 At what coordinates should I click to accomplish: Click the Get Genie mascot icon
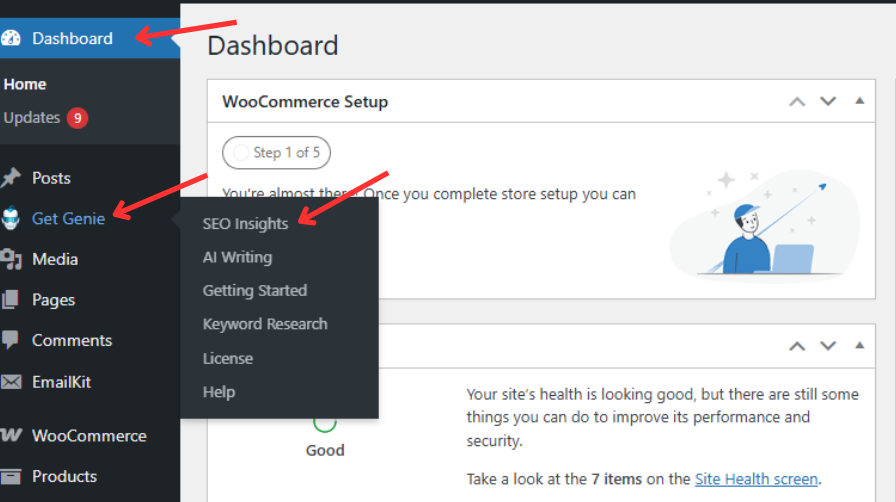pyautogui.click(x=10, y=218)
